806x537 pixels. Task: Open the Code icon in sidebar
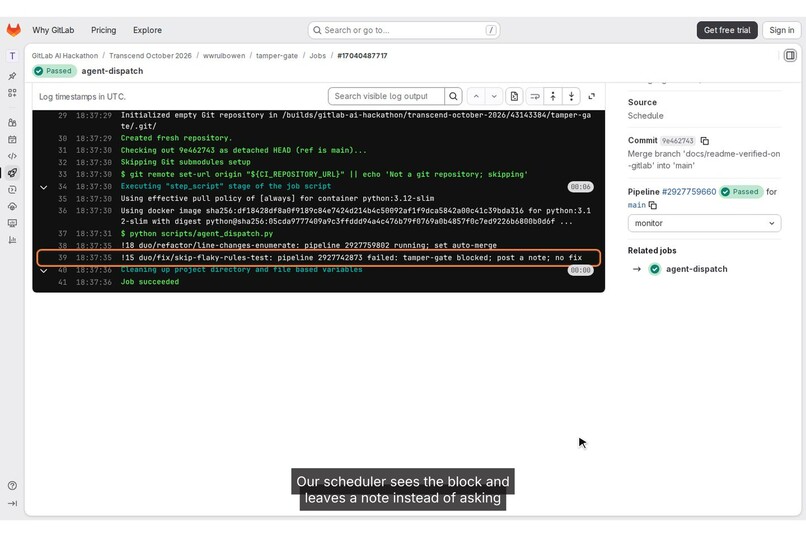pyautogui.click(x=12, y=156)
